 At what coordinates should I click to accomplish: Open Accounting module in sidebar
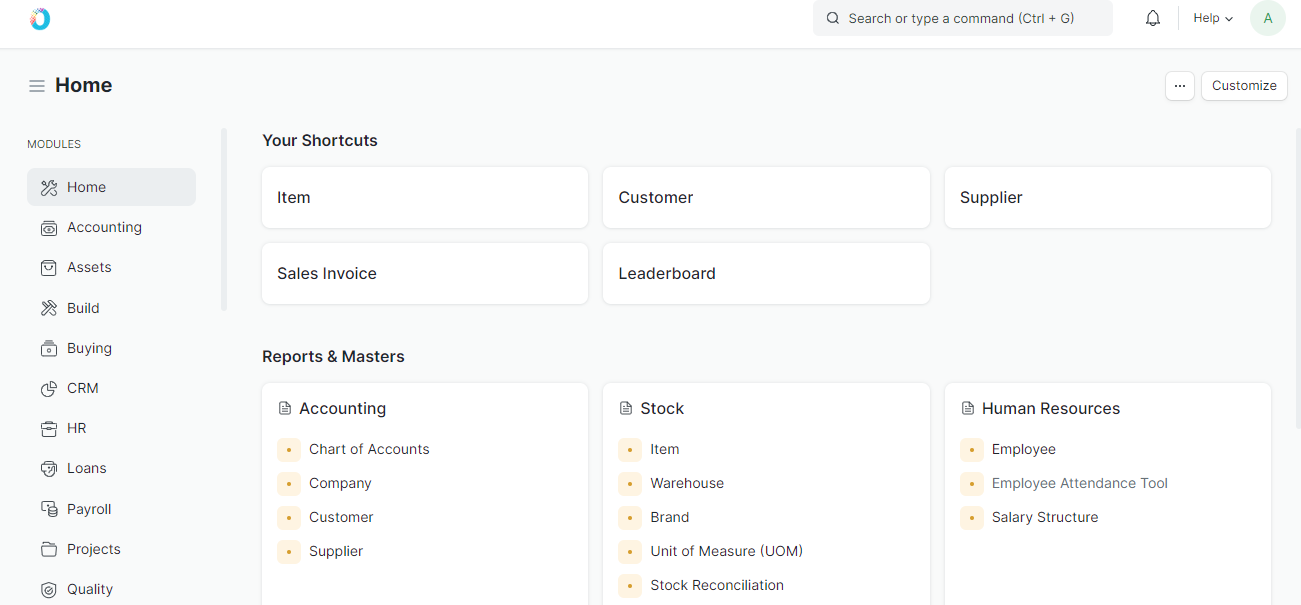(104, 227)
